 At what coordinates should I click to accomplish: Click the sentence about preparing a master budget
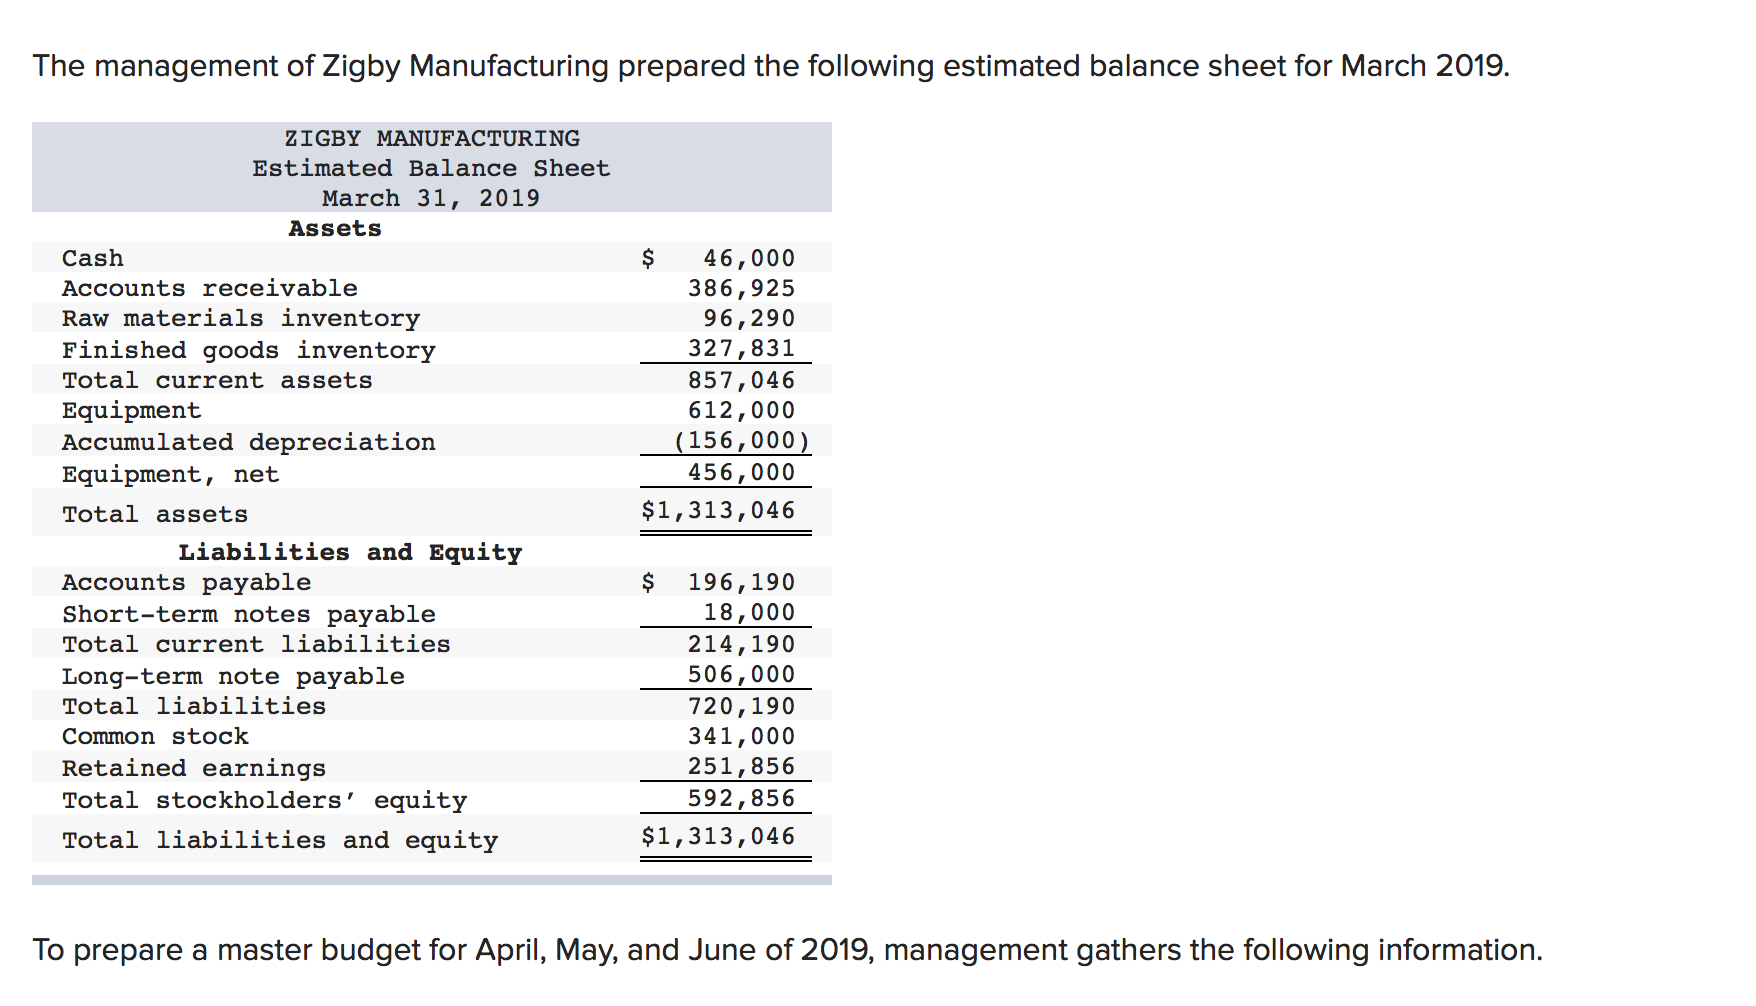tap(788, 950)
